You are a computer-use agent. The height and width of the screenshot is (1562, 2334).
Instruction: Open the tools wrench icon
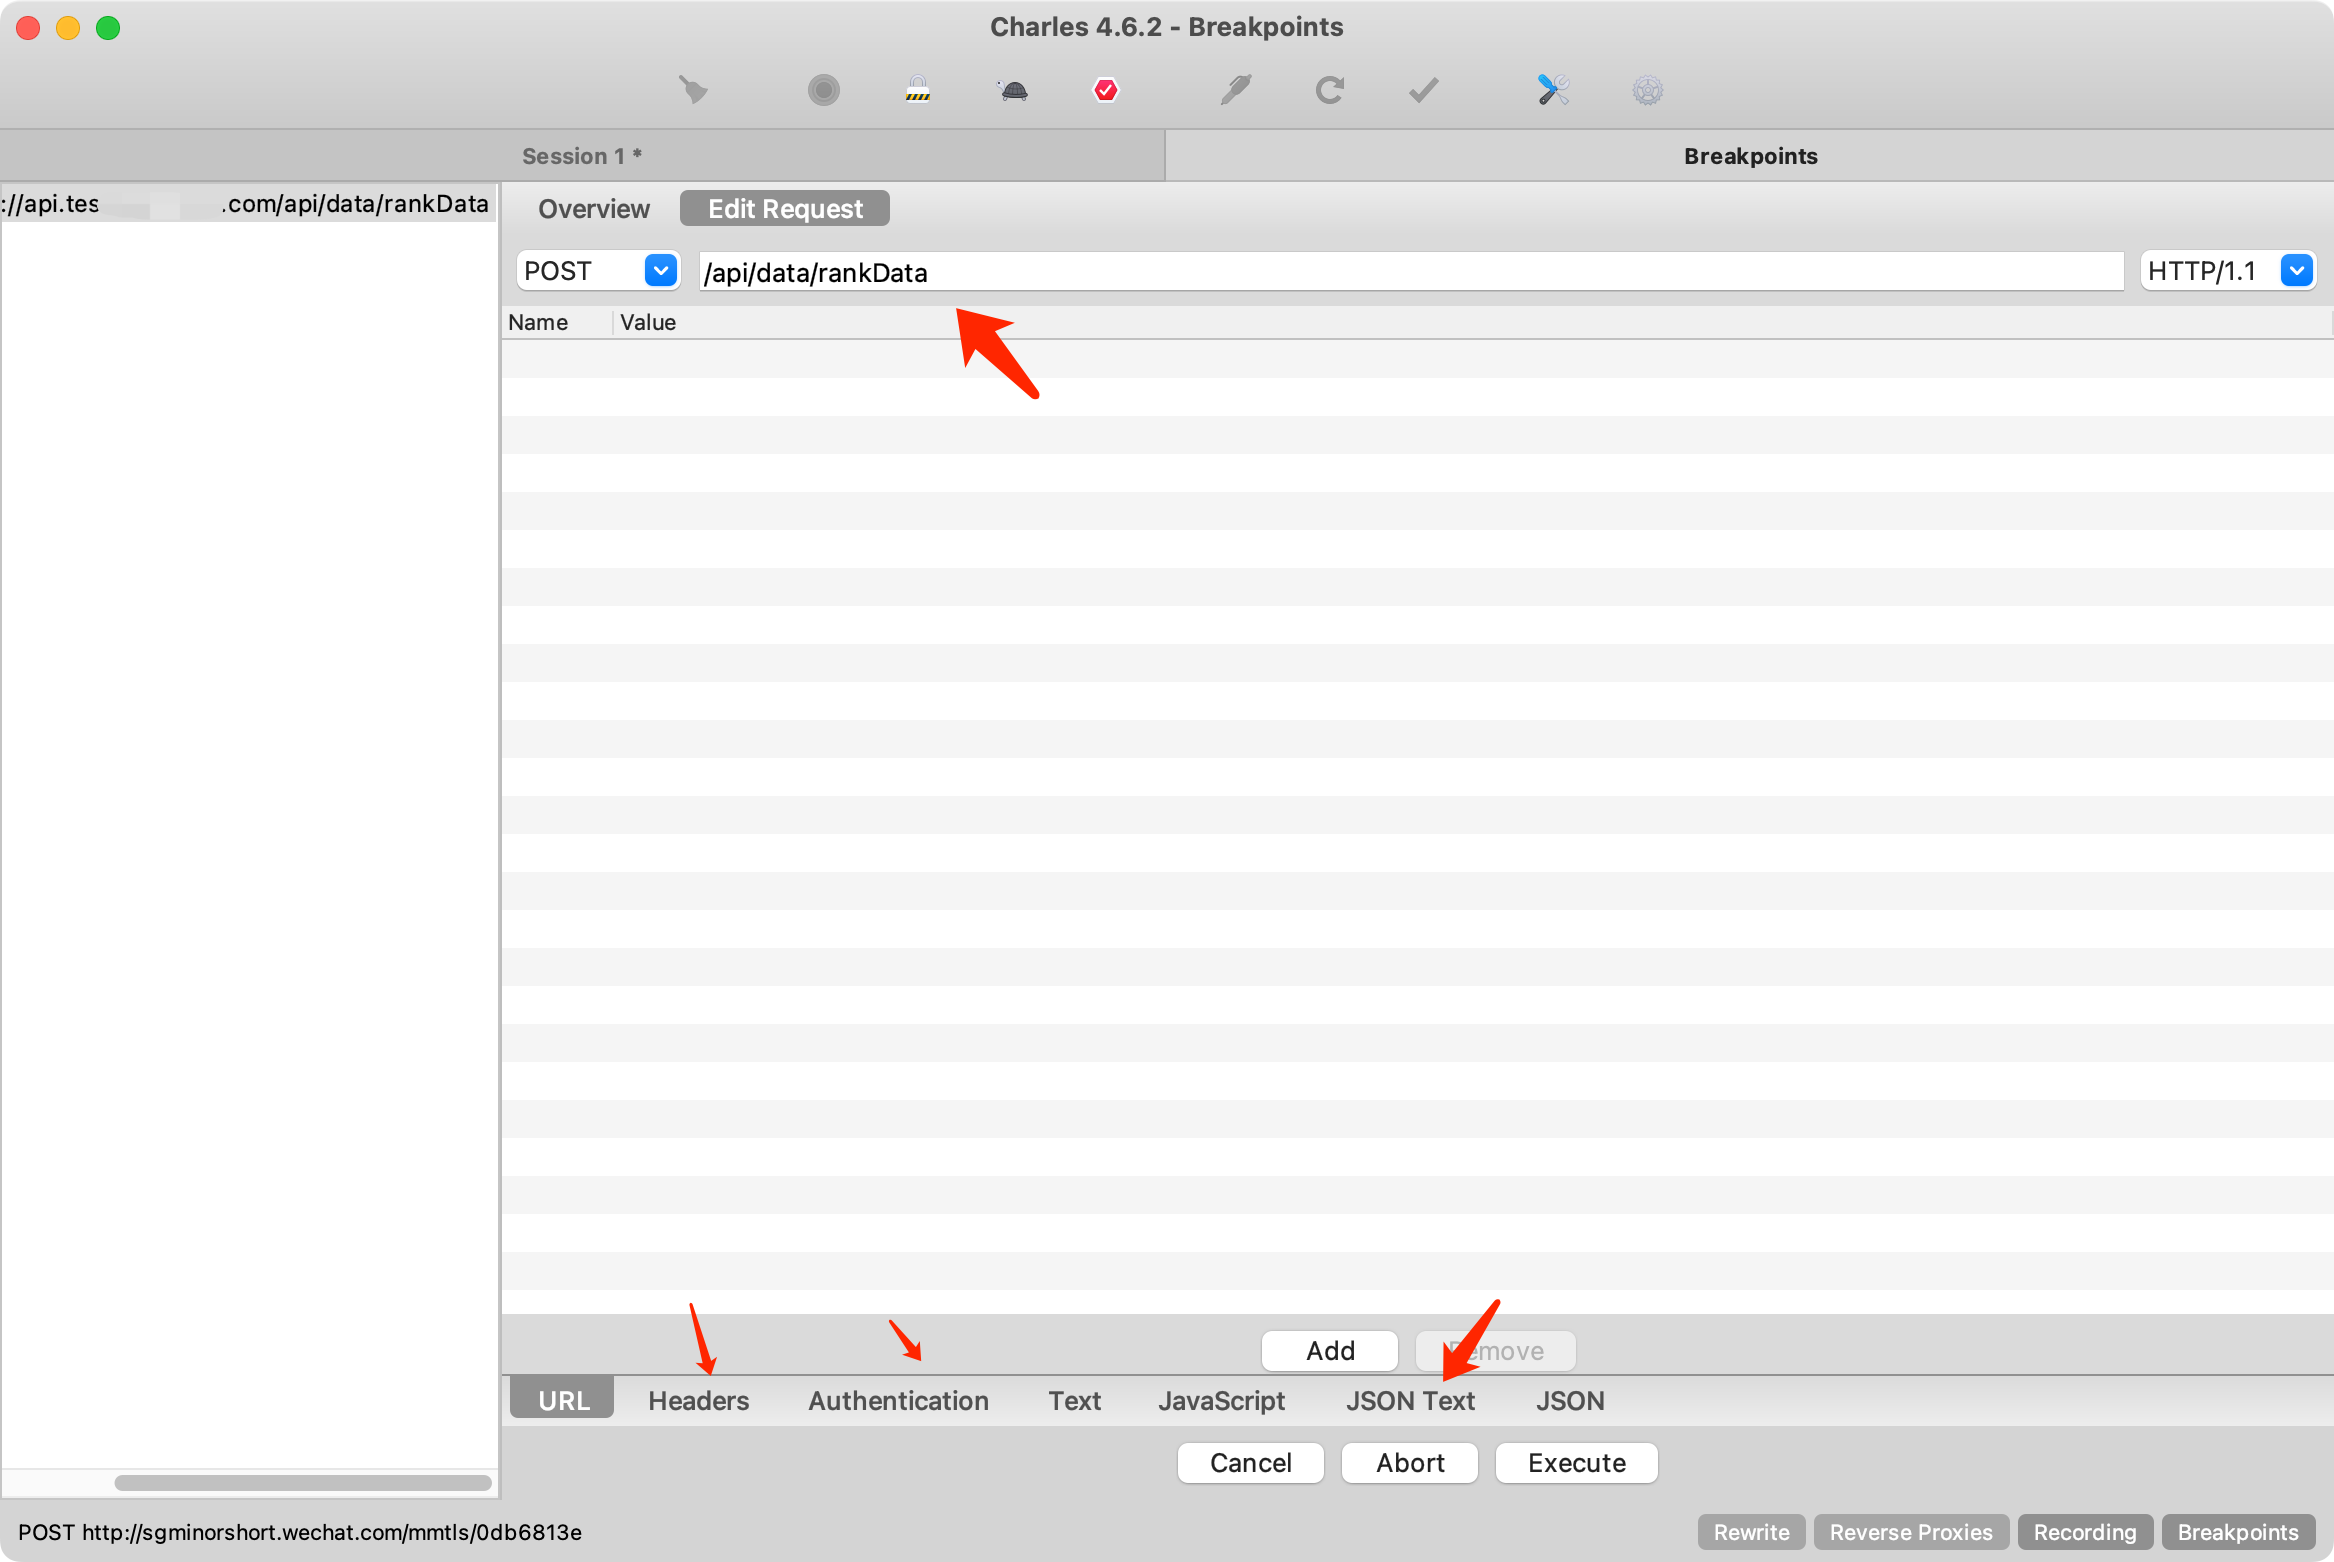(x=1553, y=90)
